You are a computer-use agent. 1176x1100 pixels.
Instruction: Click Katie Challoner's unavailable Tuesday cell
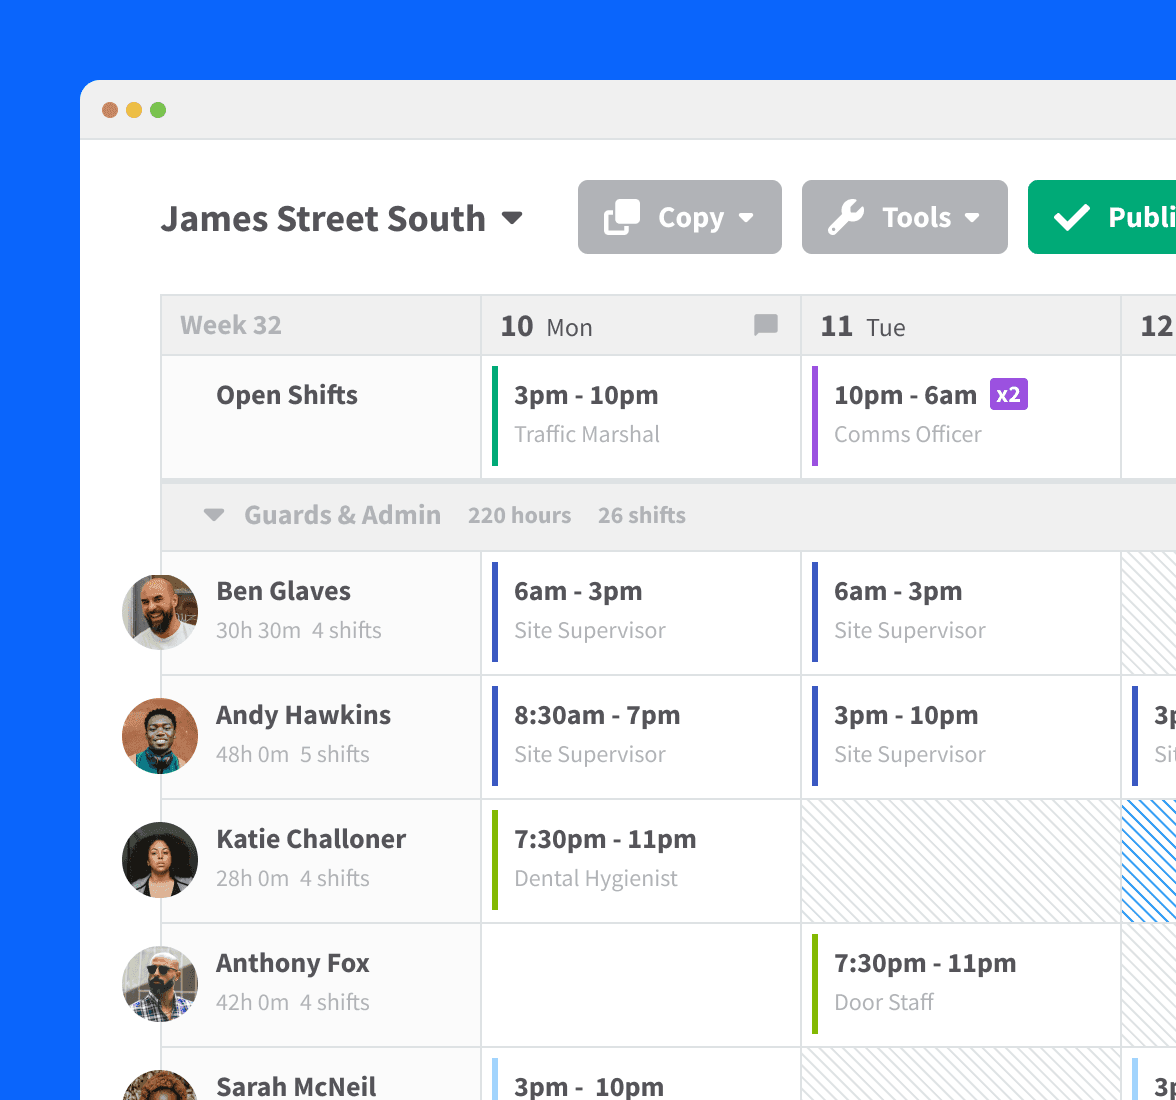click(960, 861)
